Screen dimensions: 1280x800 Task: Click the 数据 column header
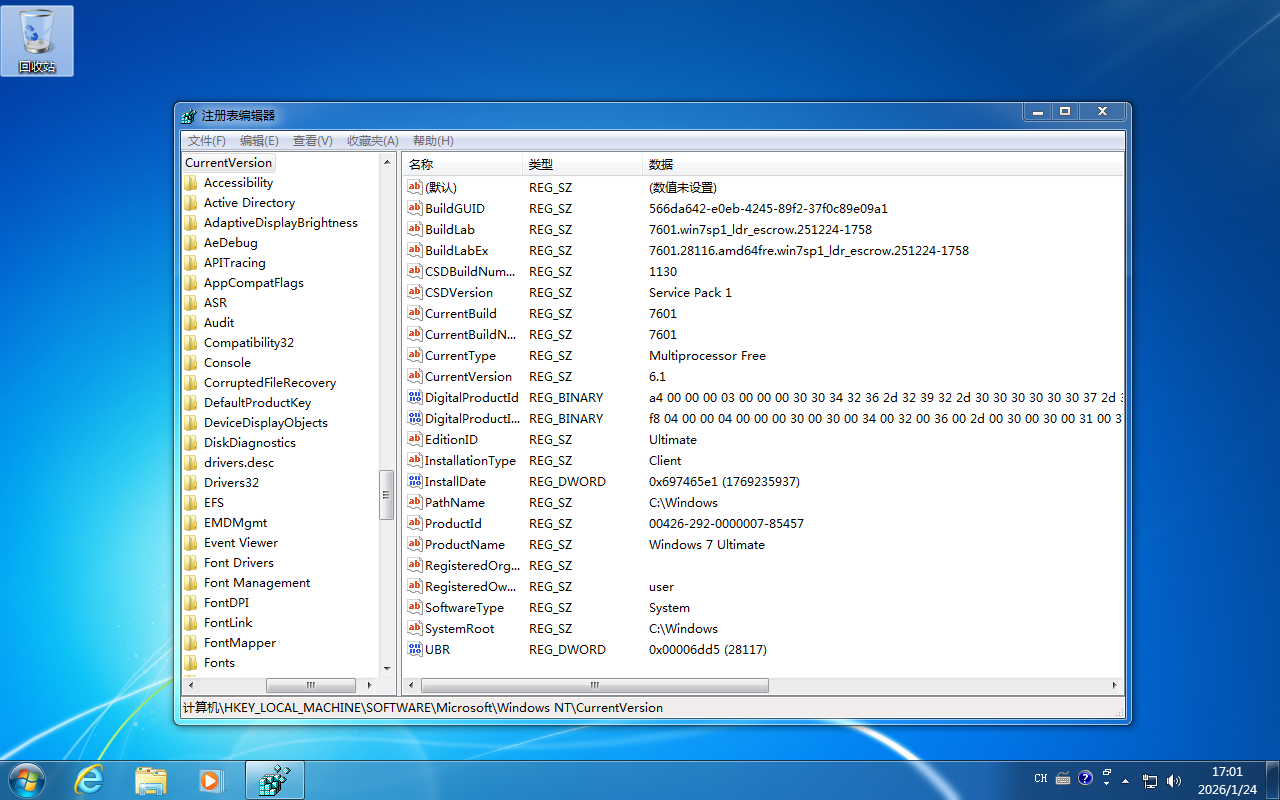point(660,164)
